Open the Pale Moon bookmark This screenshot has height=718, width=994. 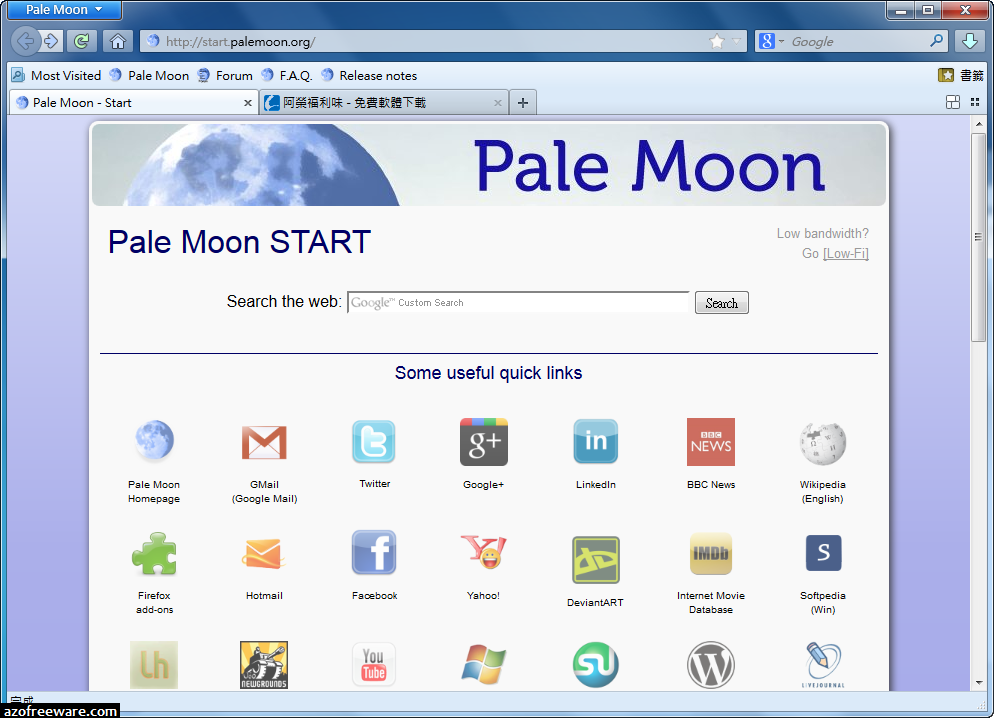click(150, 75)
